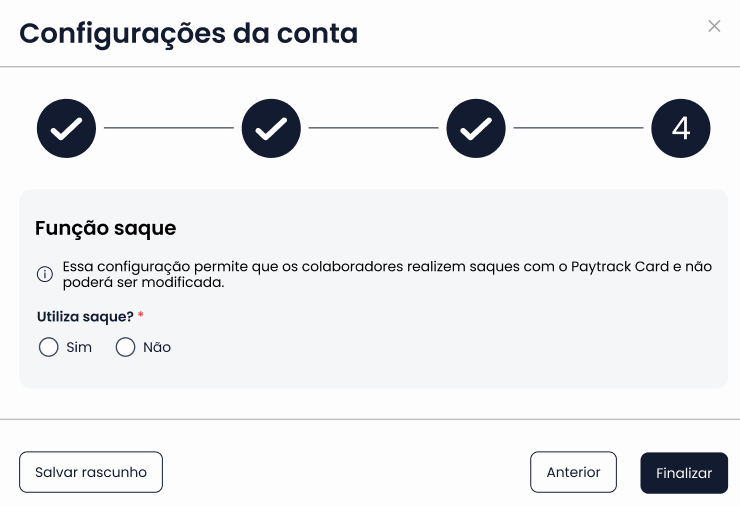Go back using the Anterior button

573,472
